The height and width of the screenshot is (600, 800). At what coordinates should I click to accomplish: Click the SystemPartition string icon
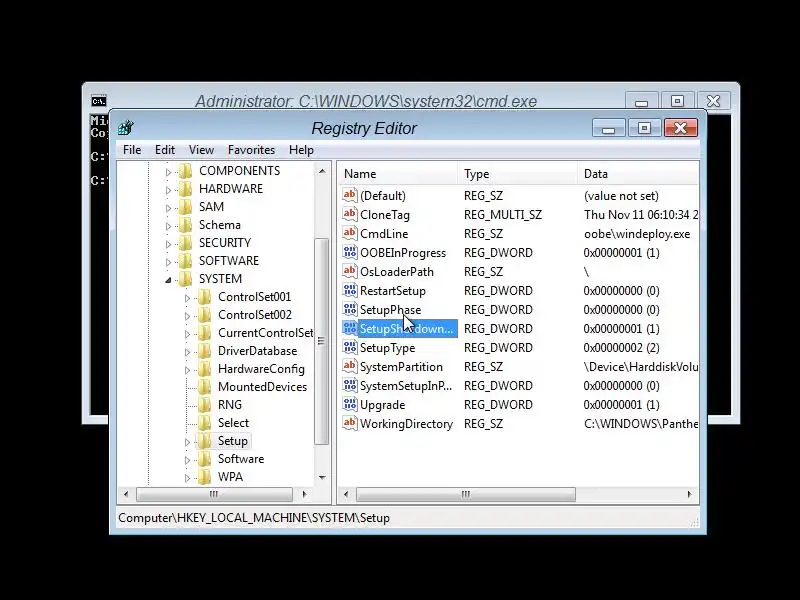349,366
